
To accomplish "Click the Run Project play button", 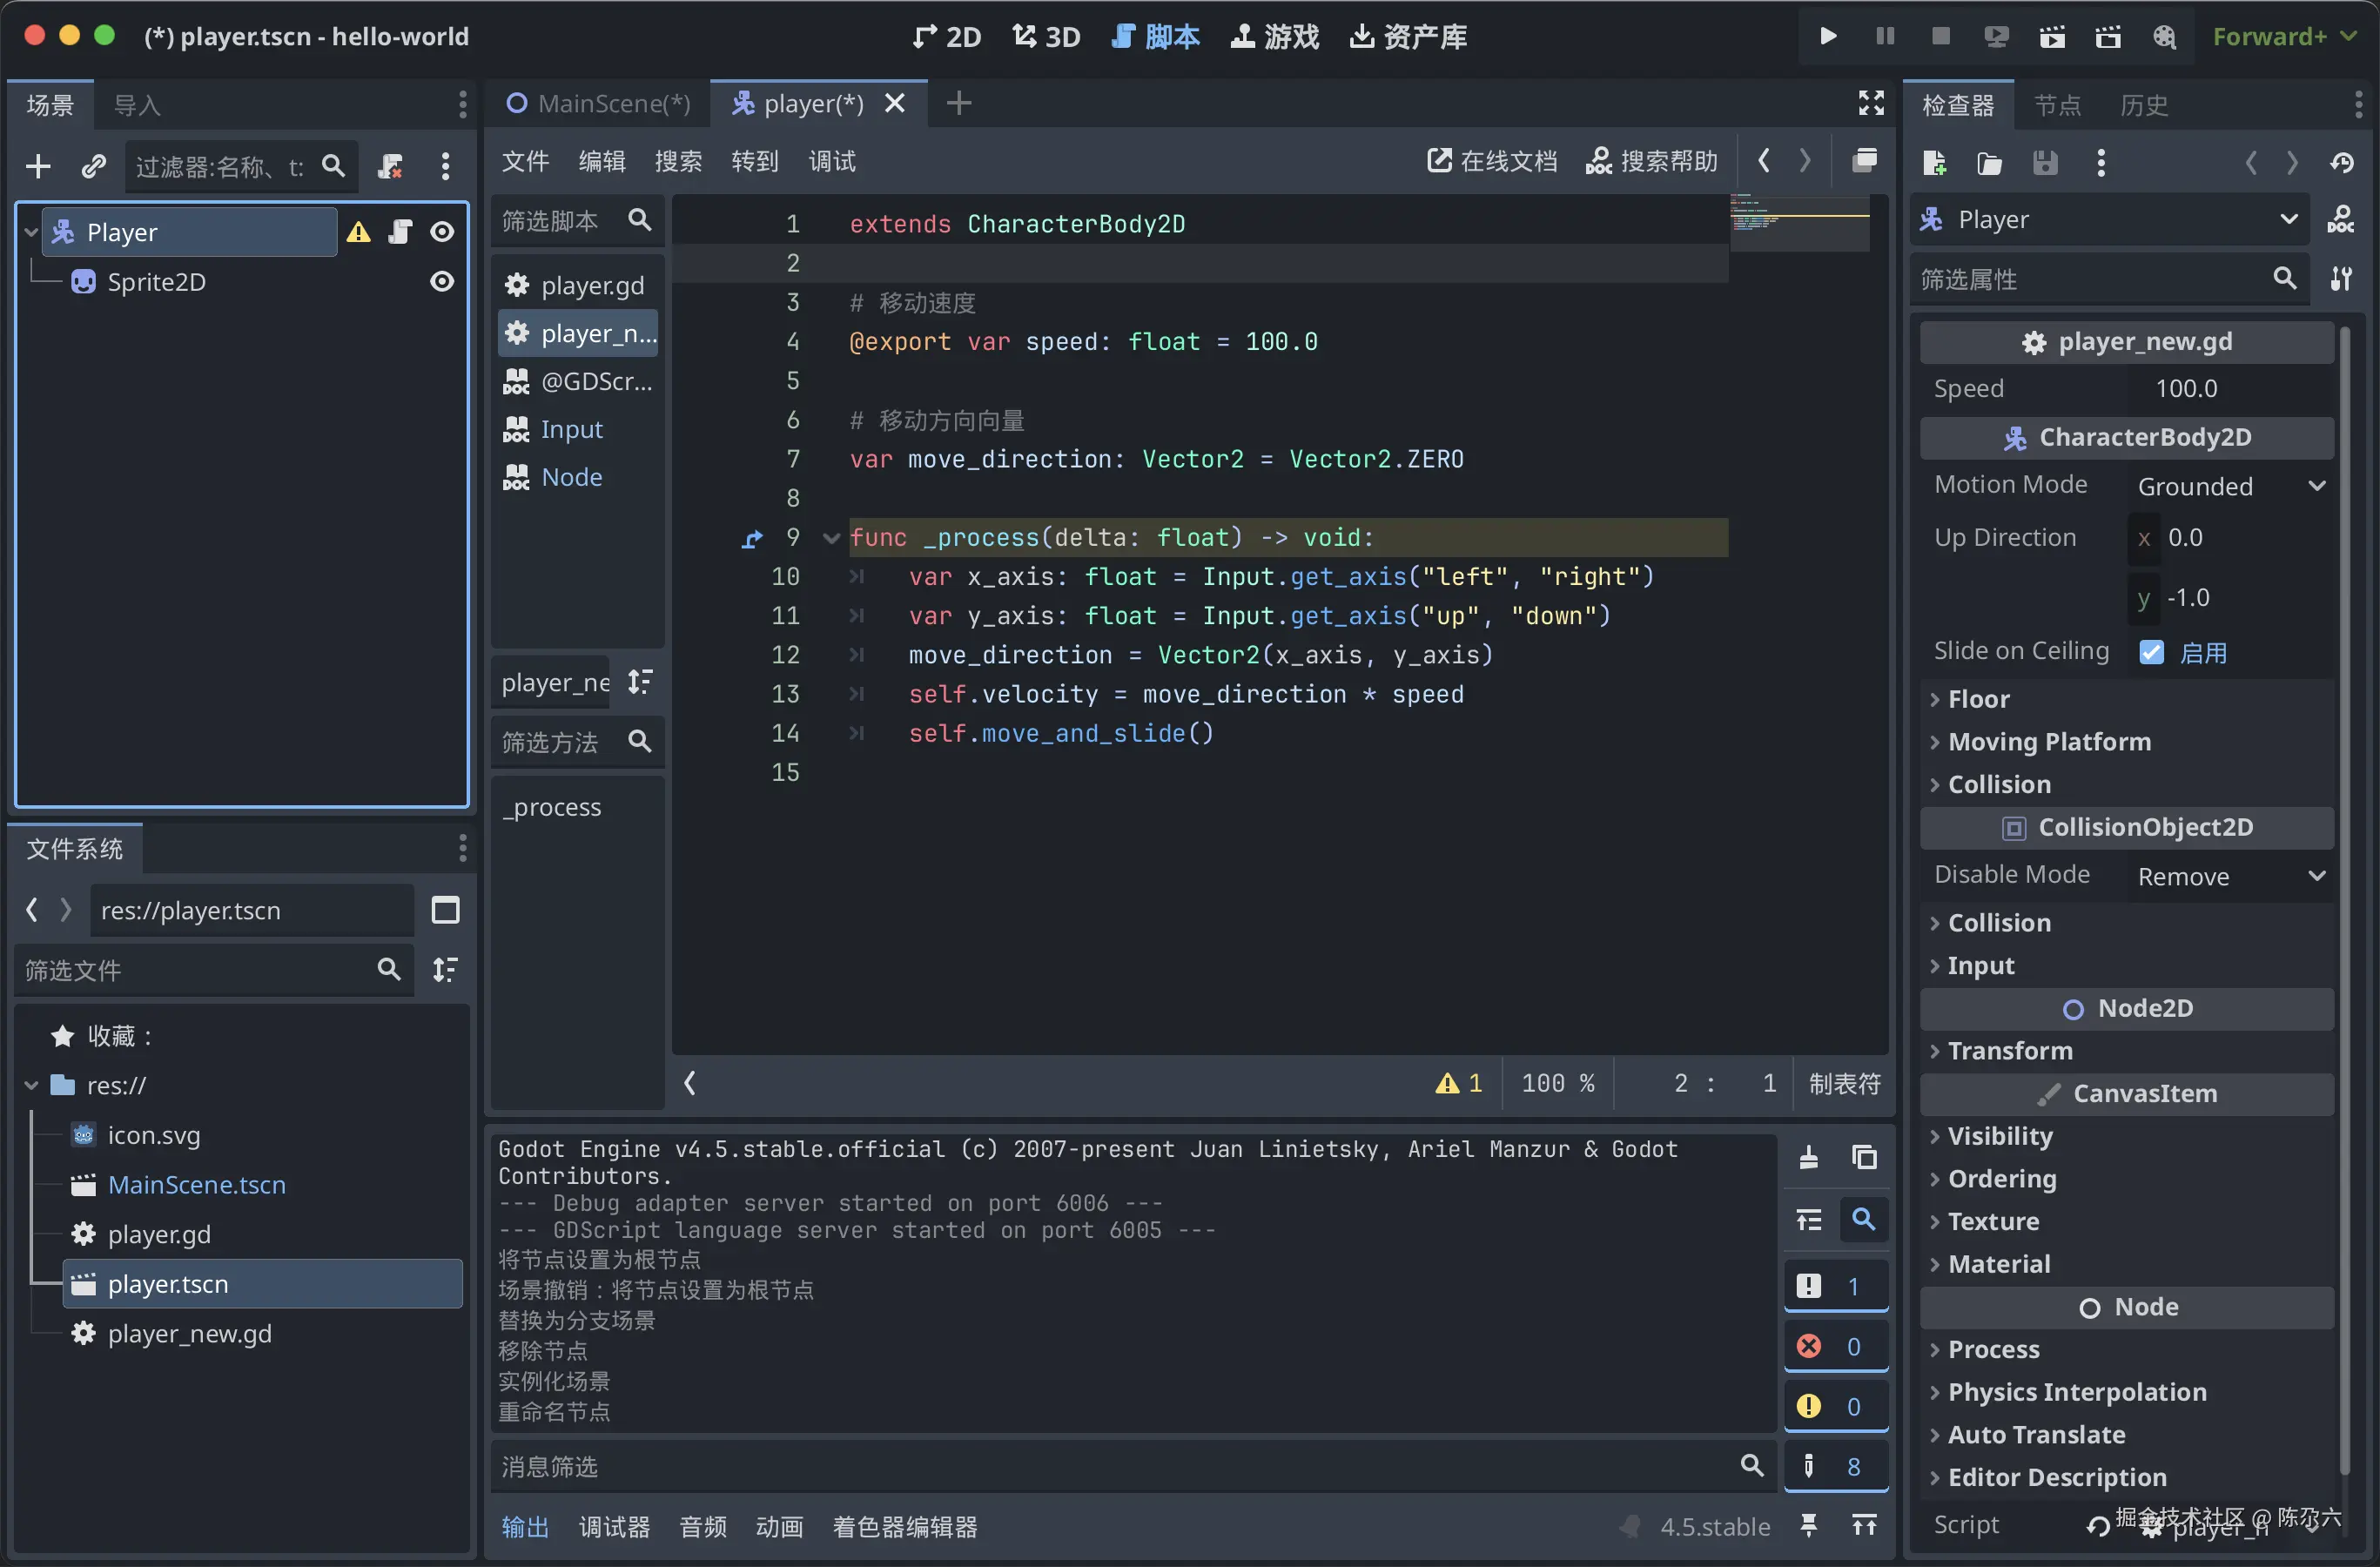I will (1828, 36).
